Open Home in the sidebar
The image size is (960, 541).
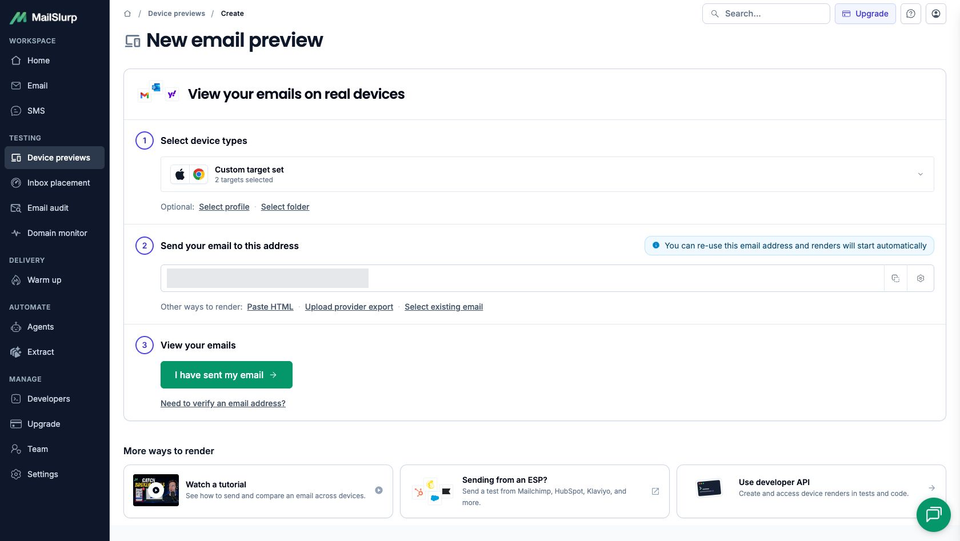(54, 61)
